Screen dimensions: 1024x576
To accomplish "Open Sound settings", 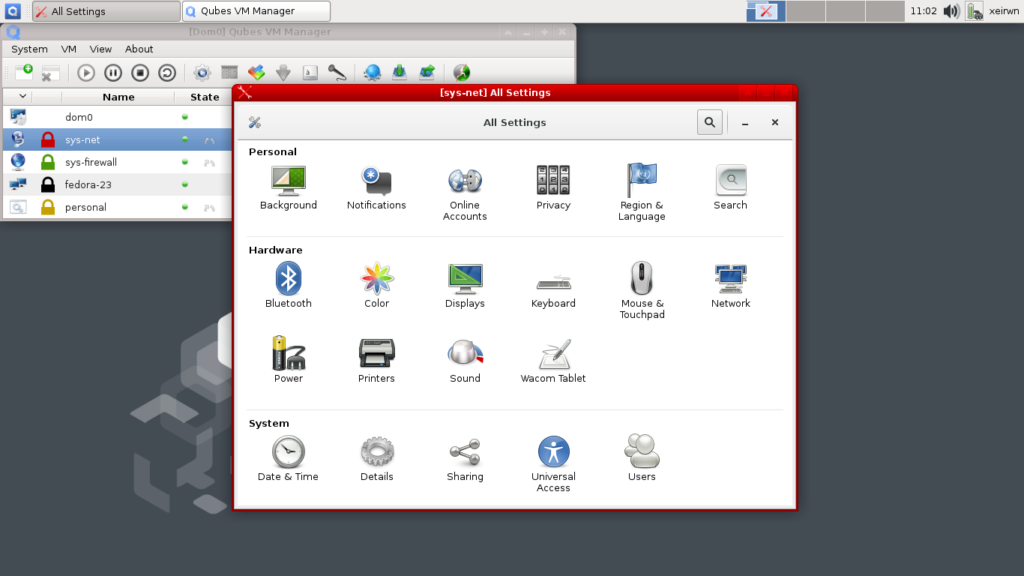I will tap(464, 360).
